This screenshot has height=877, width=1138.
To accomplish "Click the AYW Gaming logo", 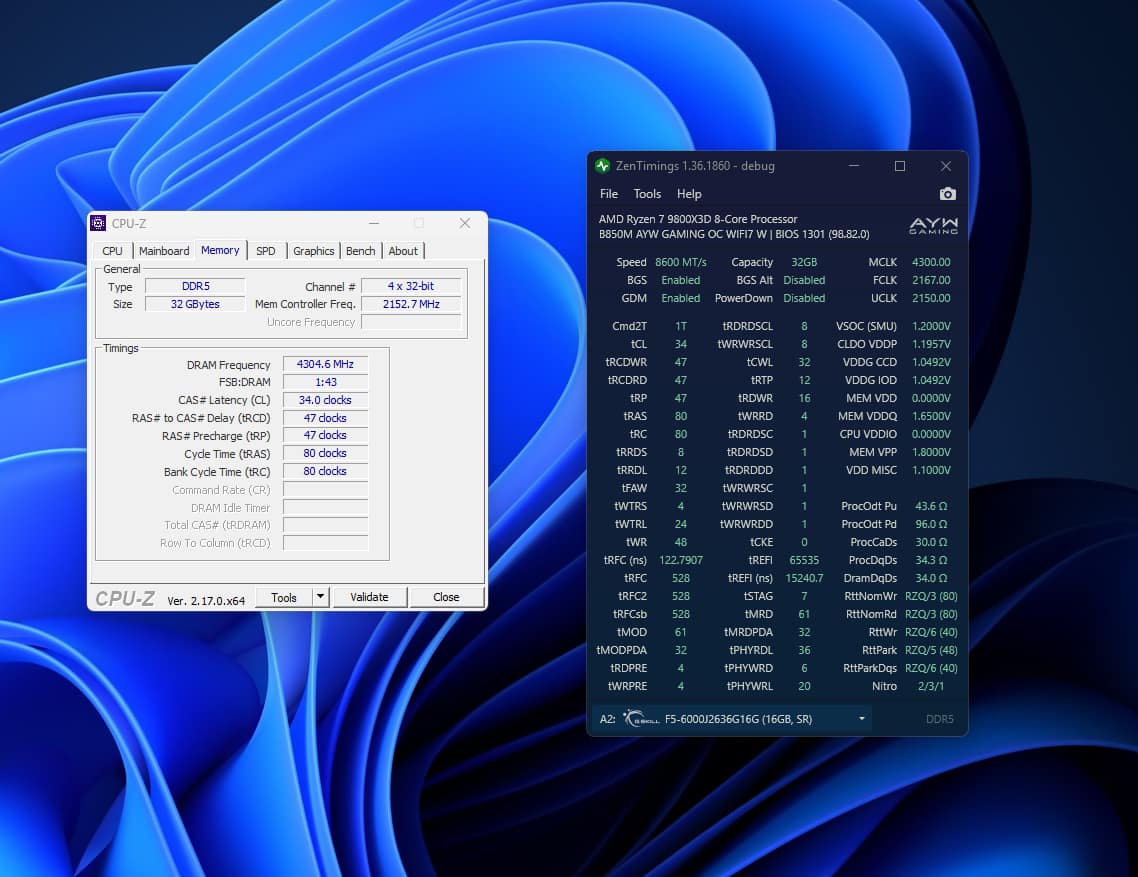I will pyautogui.click(x=933, y=226).
